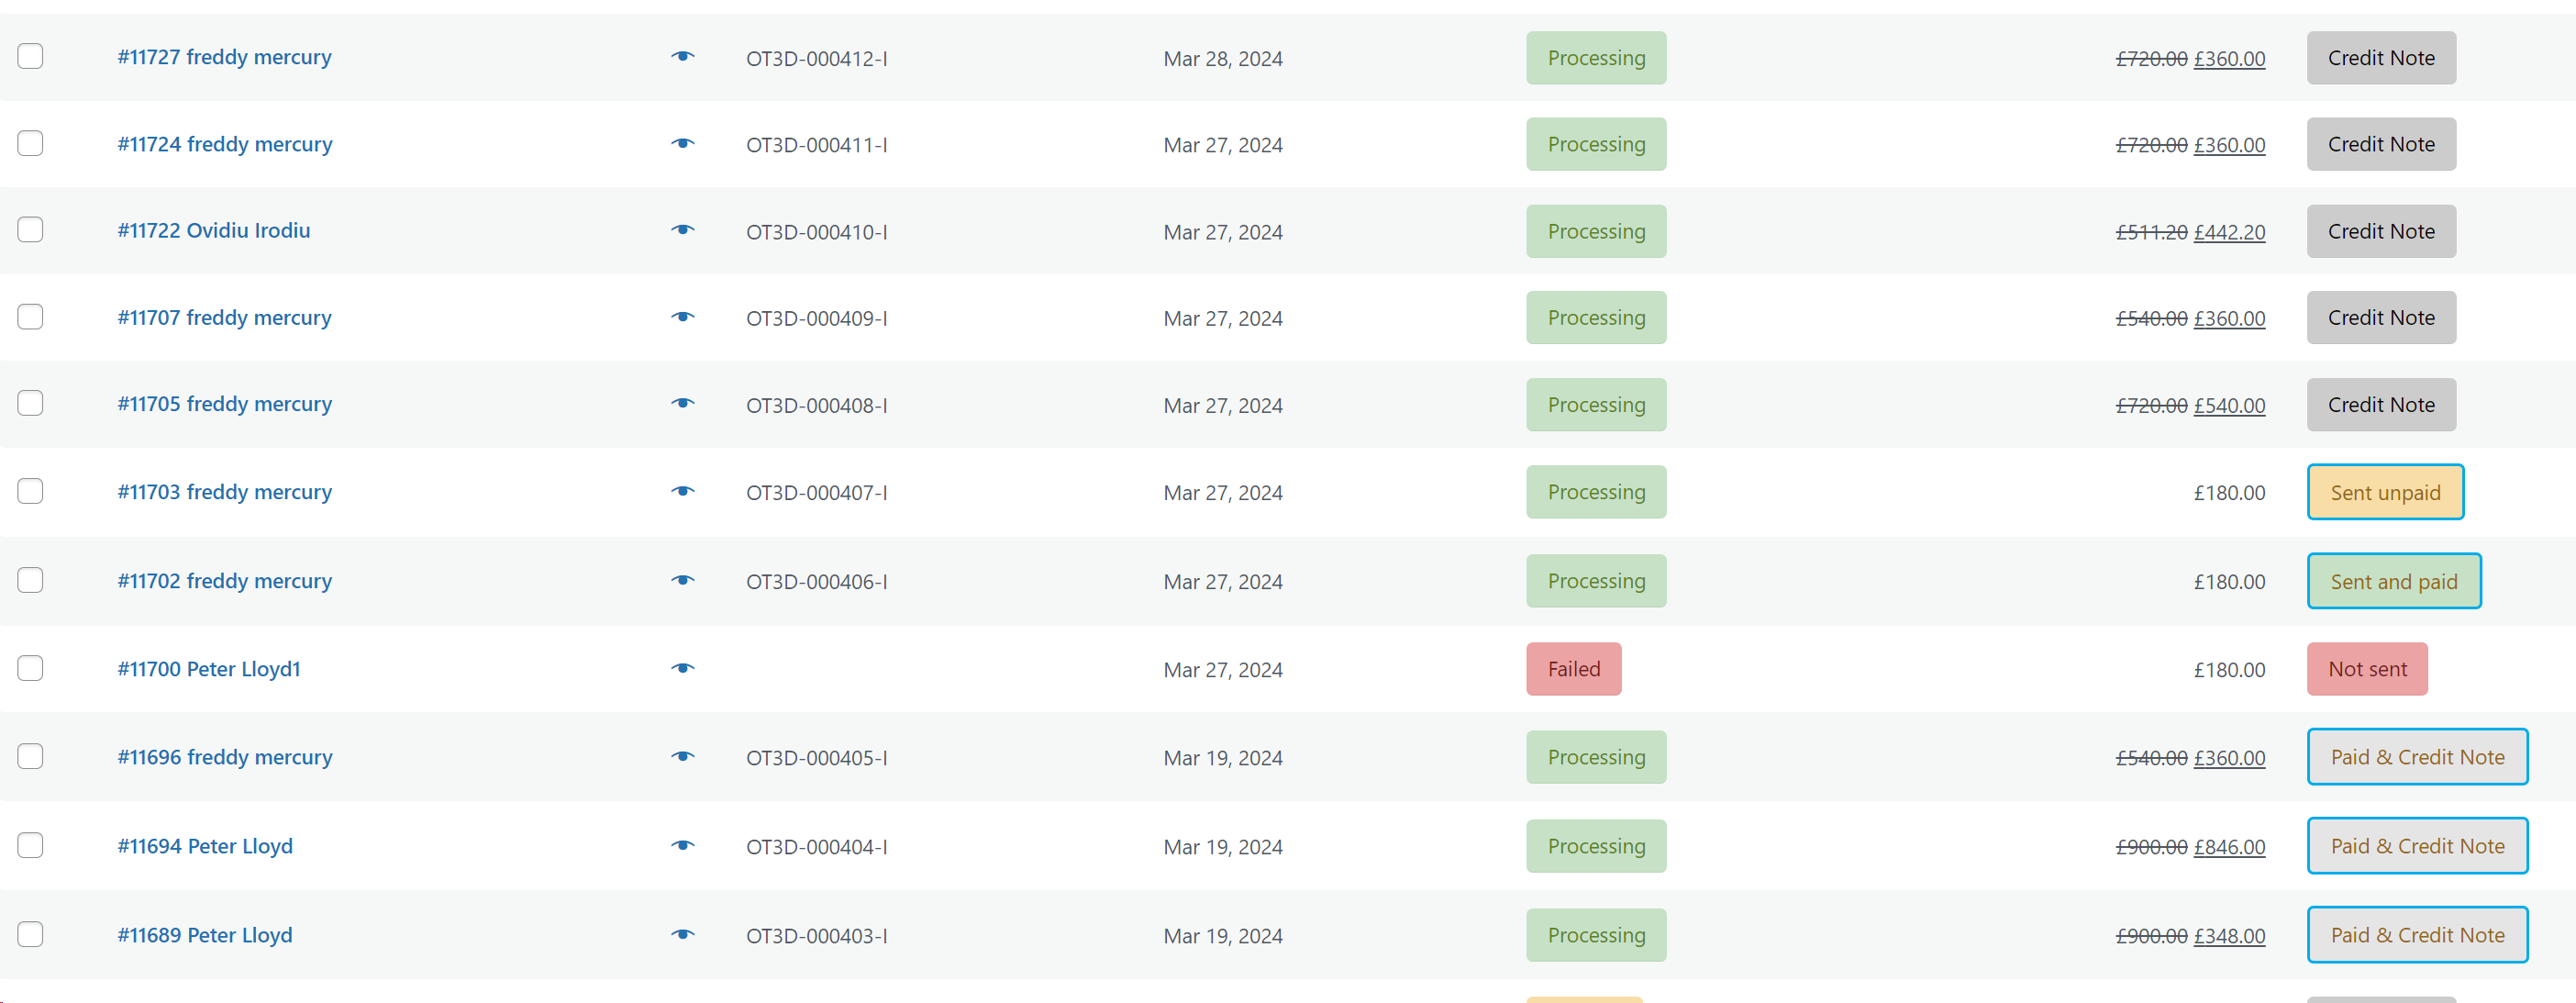Open preview eye for order #11722

[x=683, y=230]
